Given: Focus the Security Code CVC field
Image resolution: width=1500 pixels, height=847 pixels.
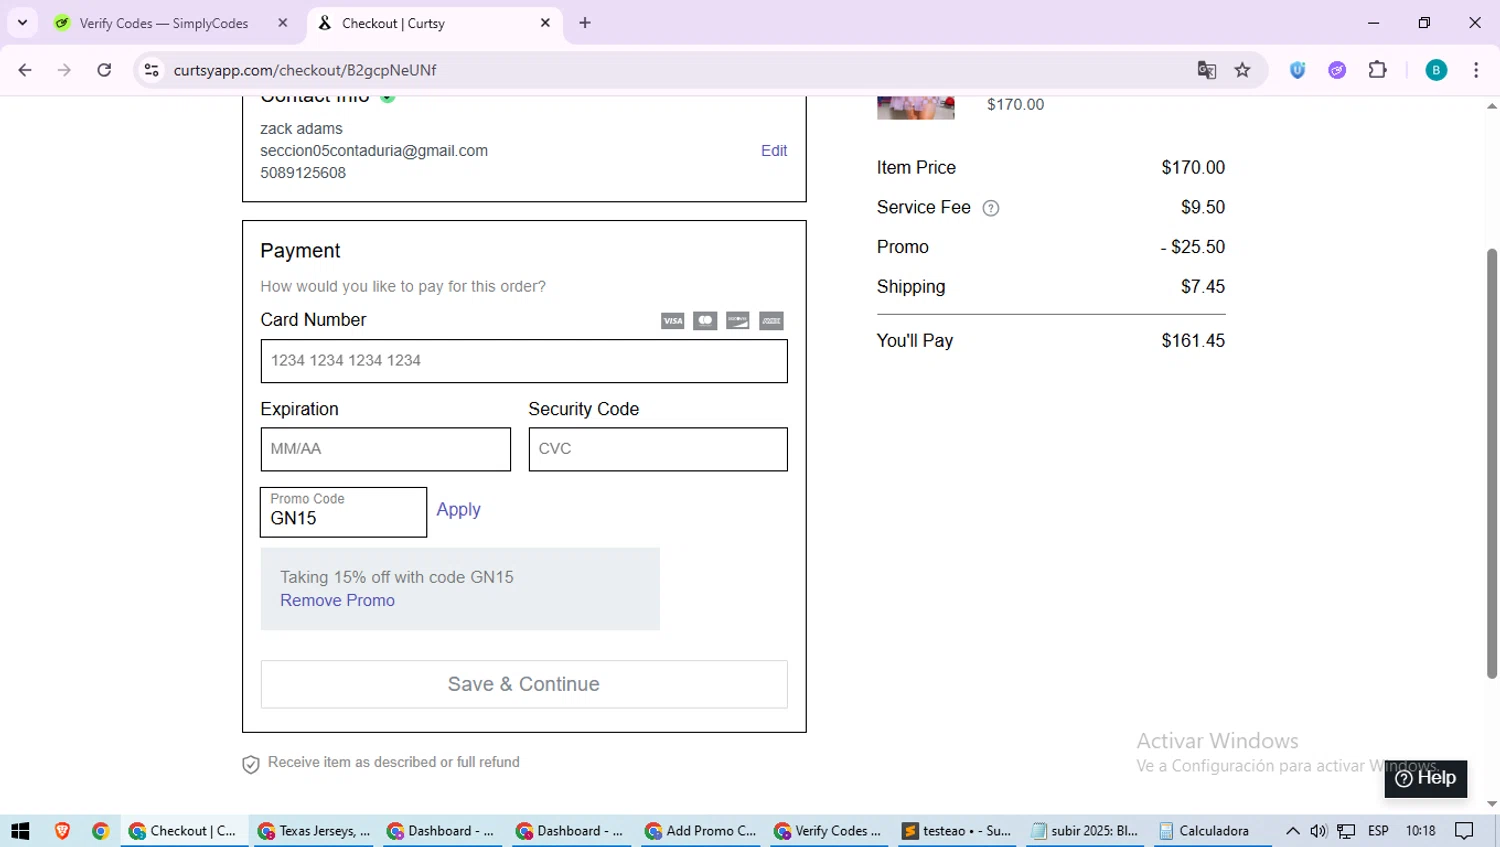Looking at the screenshot, I should click(x=658, y=449).
